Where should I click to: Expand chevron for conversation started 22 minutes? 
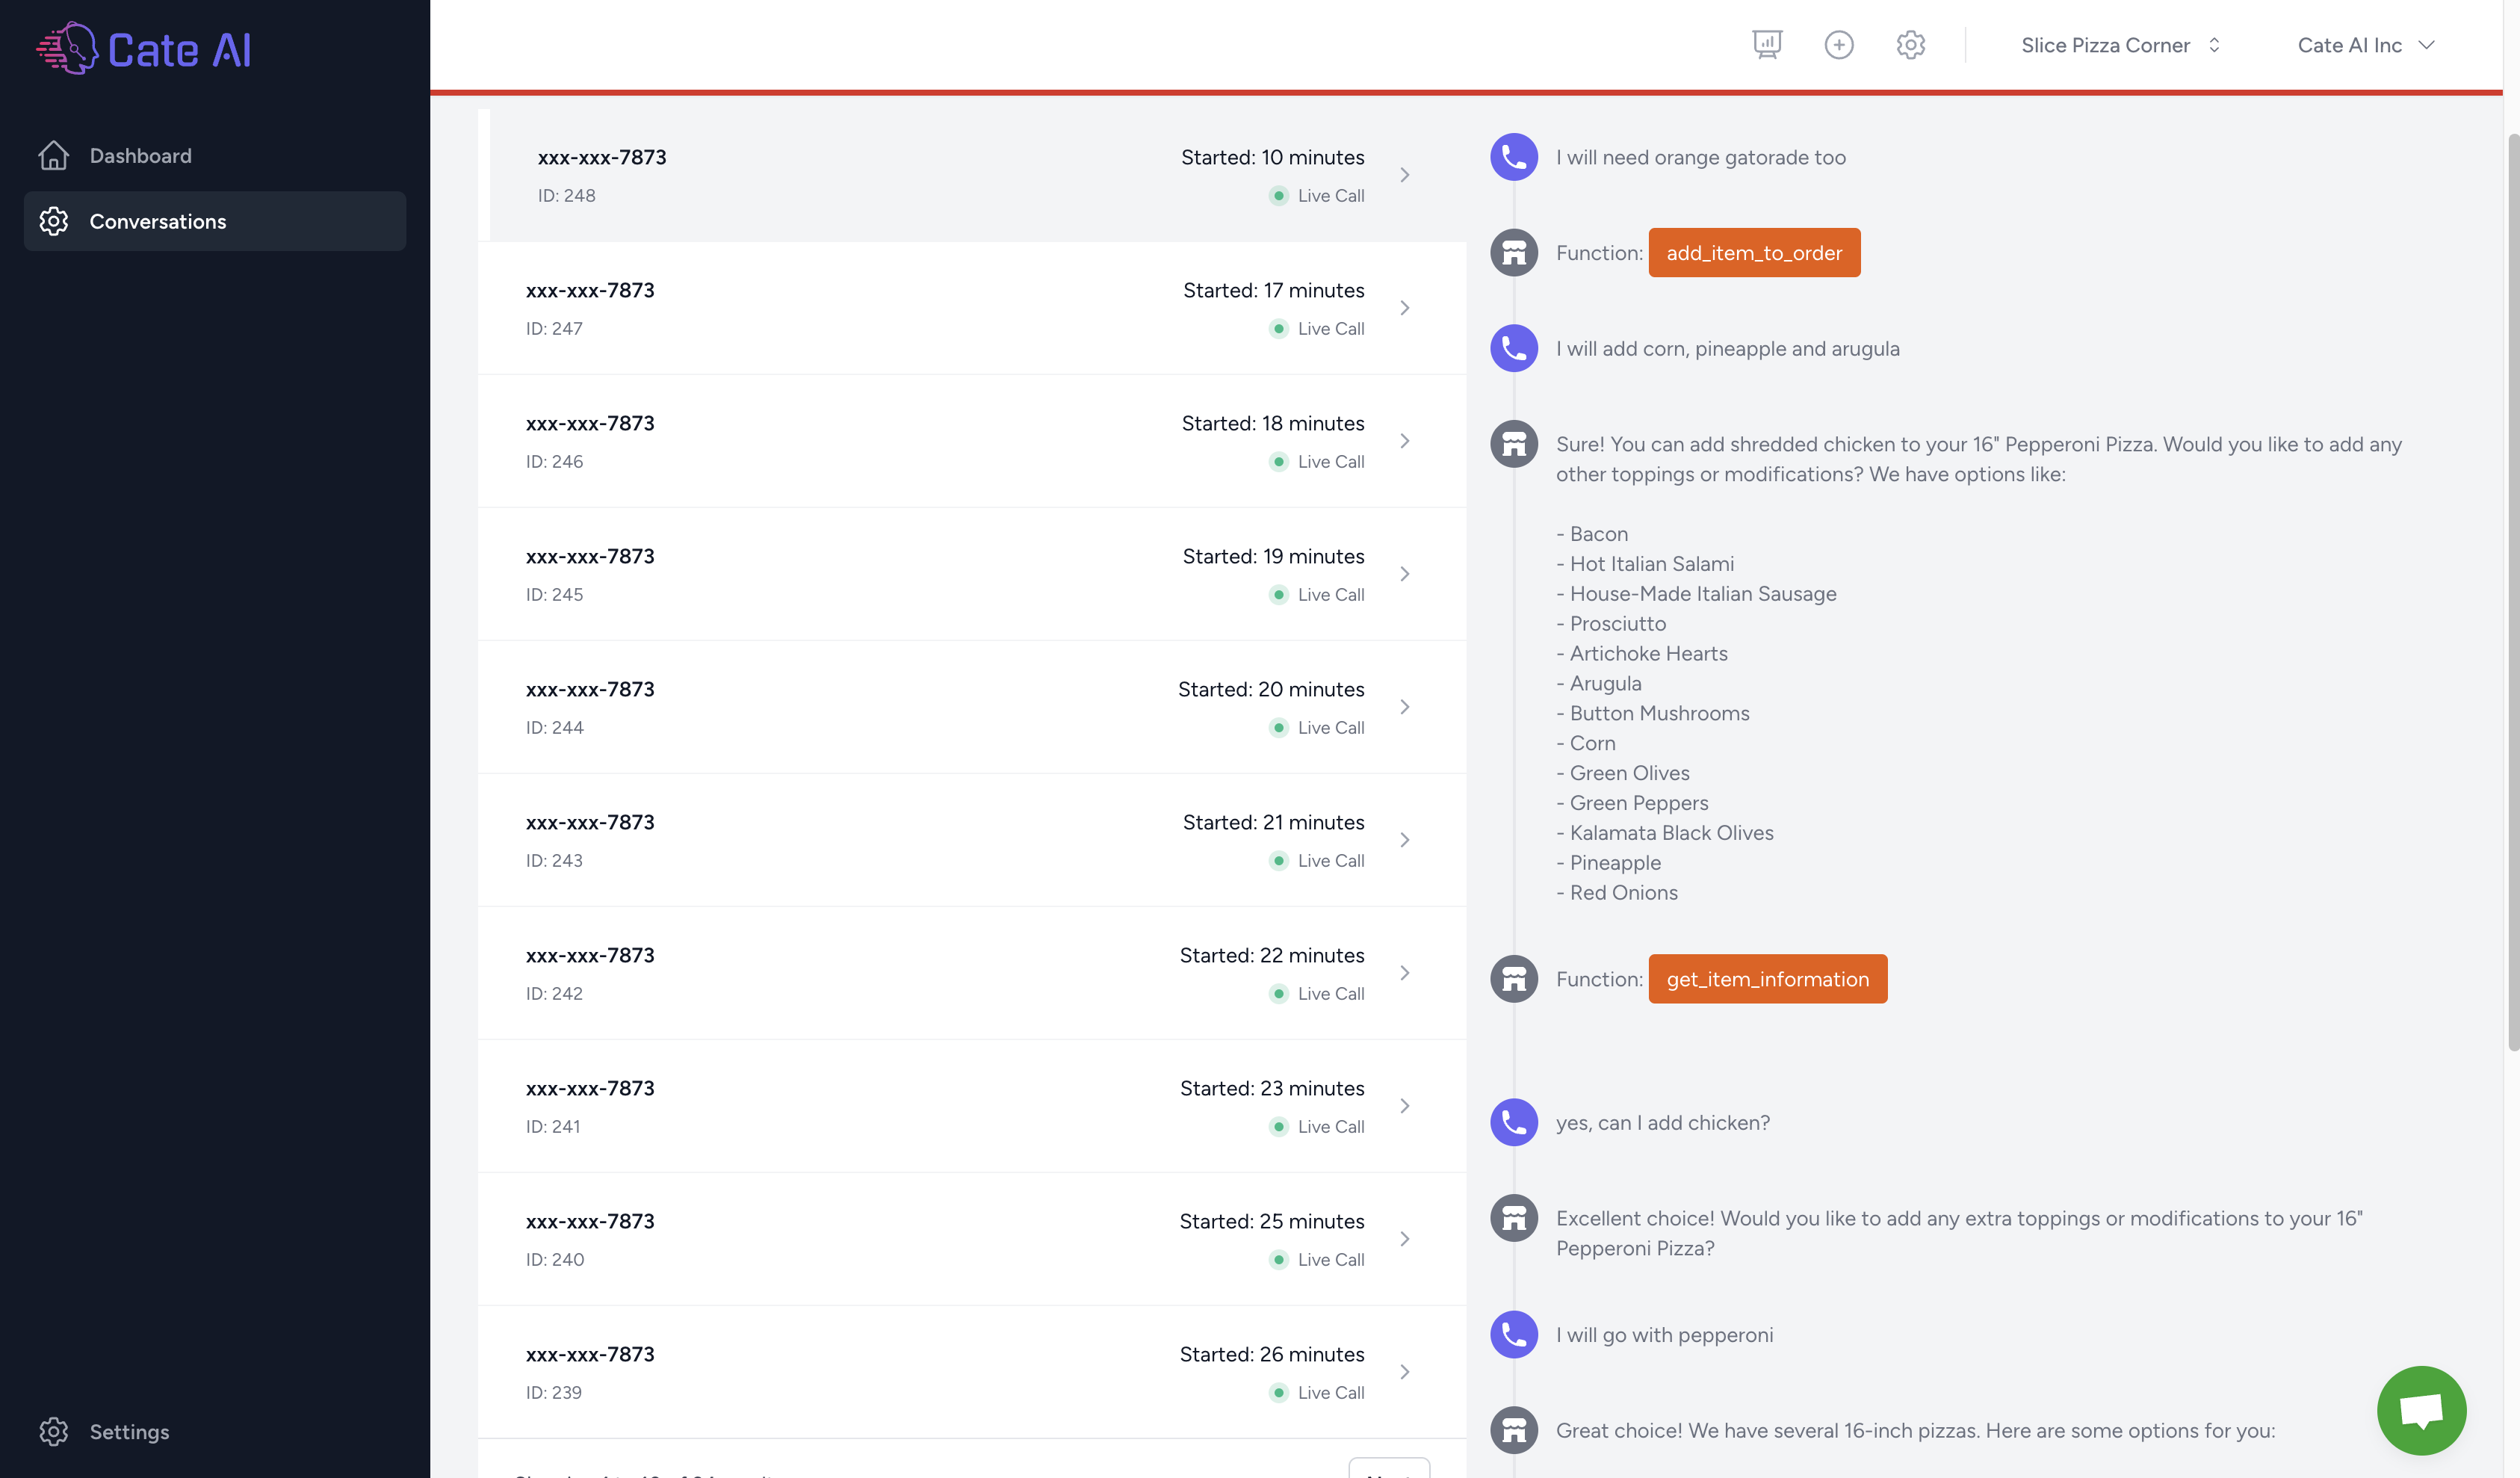tap(1405, 973)
